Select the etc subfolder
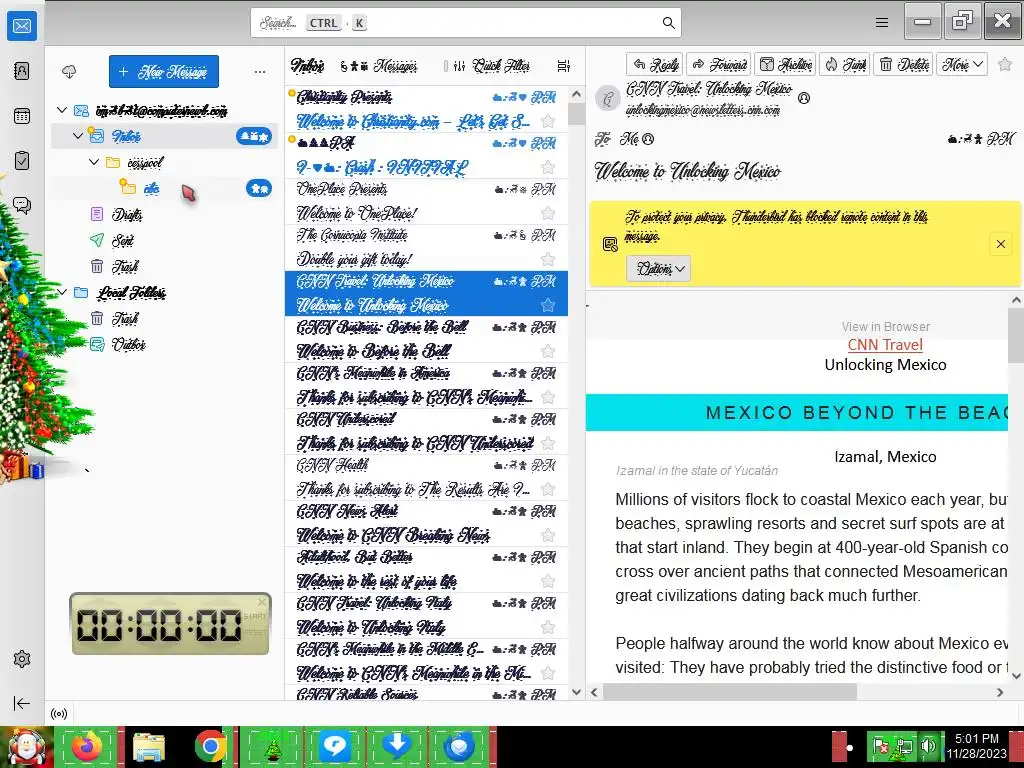Image resolution: width=1024 pixels, height=768 pixels. [x=165, y=188]
